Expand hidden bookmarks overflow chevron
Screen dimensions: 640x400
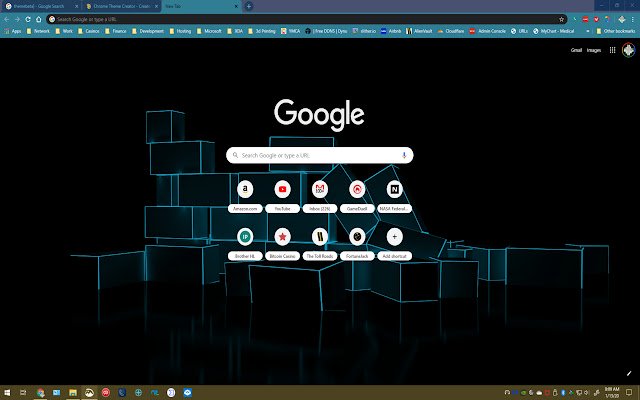click(x=588, y=31)
